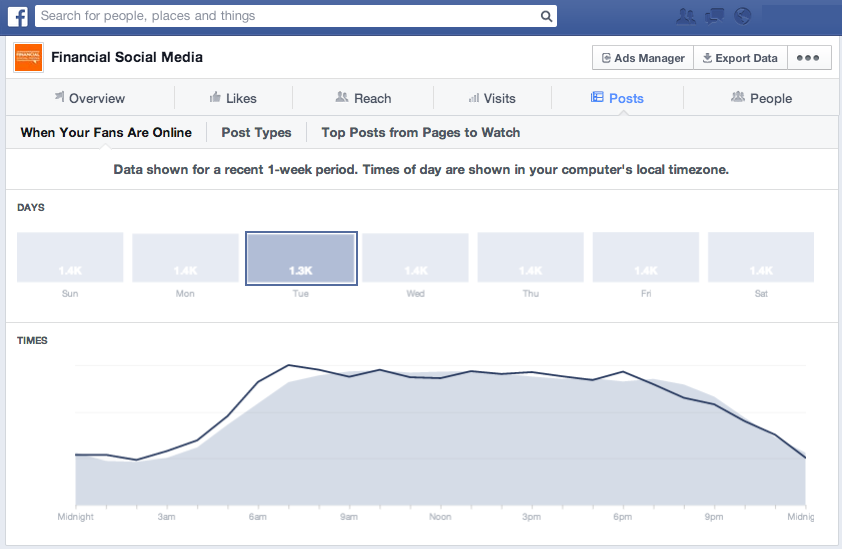Switch to the Visits tab
The height and width of the screenshot is (549, 842).
pyautogui.click(x=492, y=98)
